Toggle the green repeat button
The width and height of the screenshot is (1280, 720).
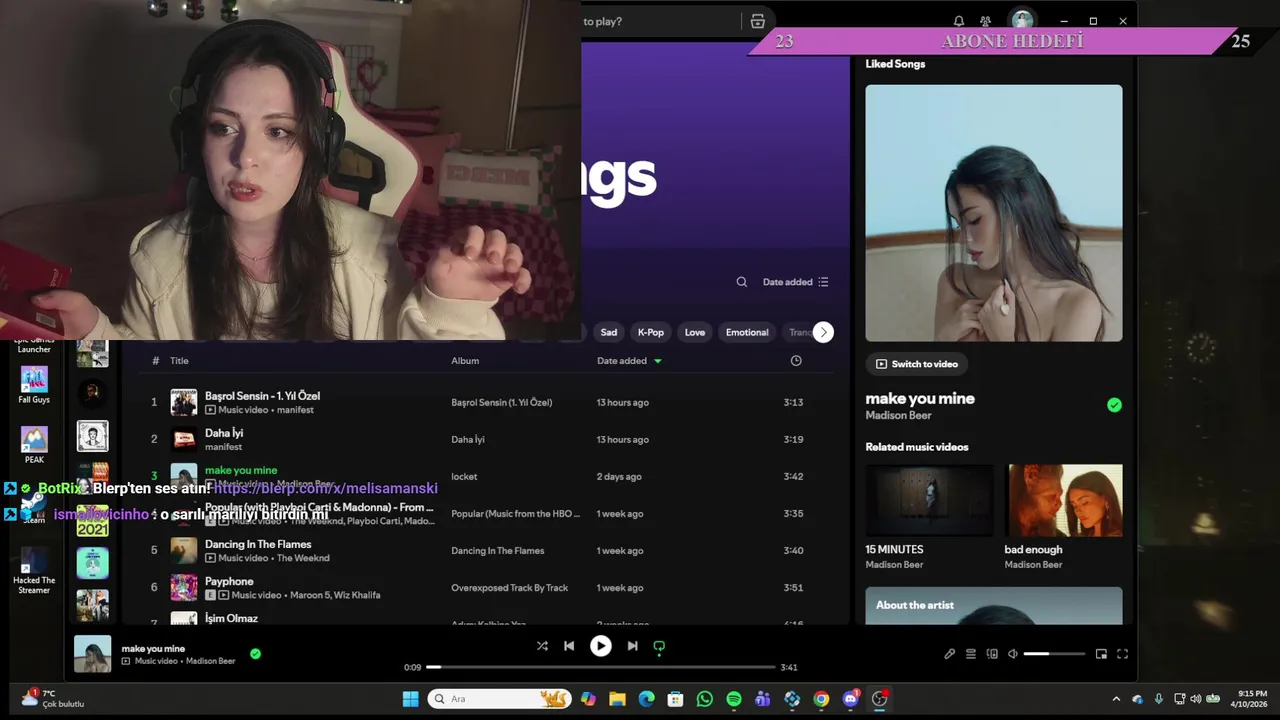coord(659,646)
